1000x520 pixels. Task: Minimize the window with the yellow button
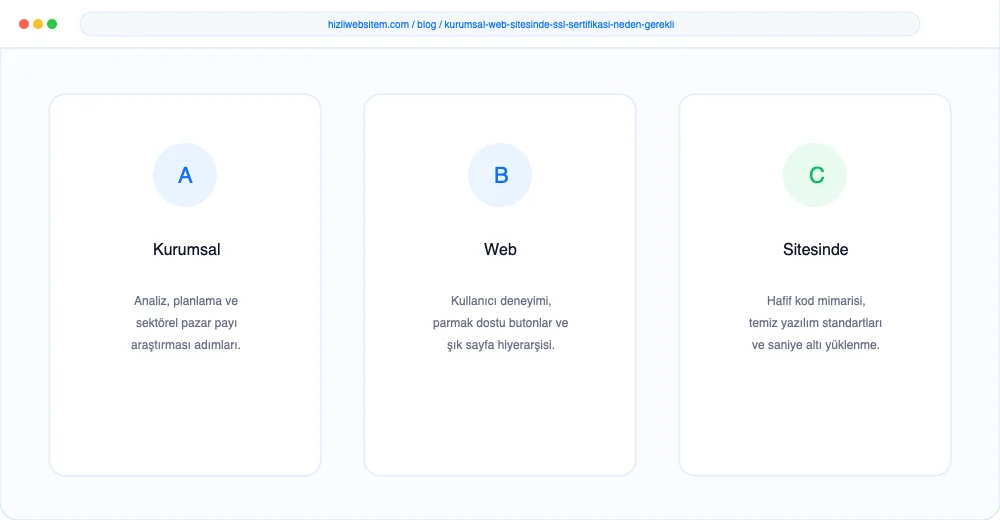[38, 24]
